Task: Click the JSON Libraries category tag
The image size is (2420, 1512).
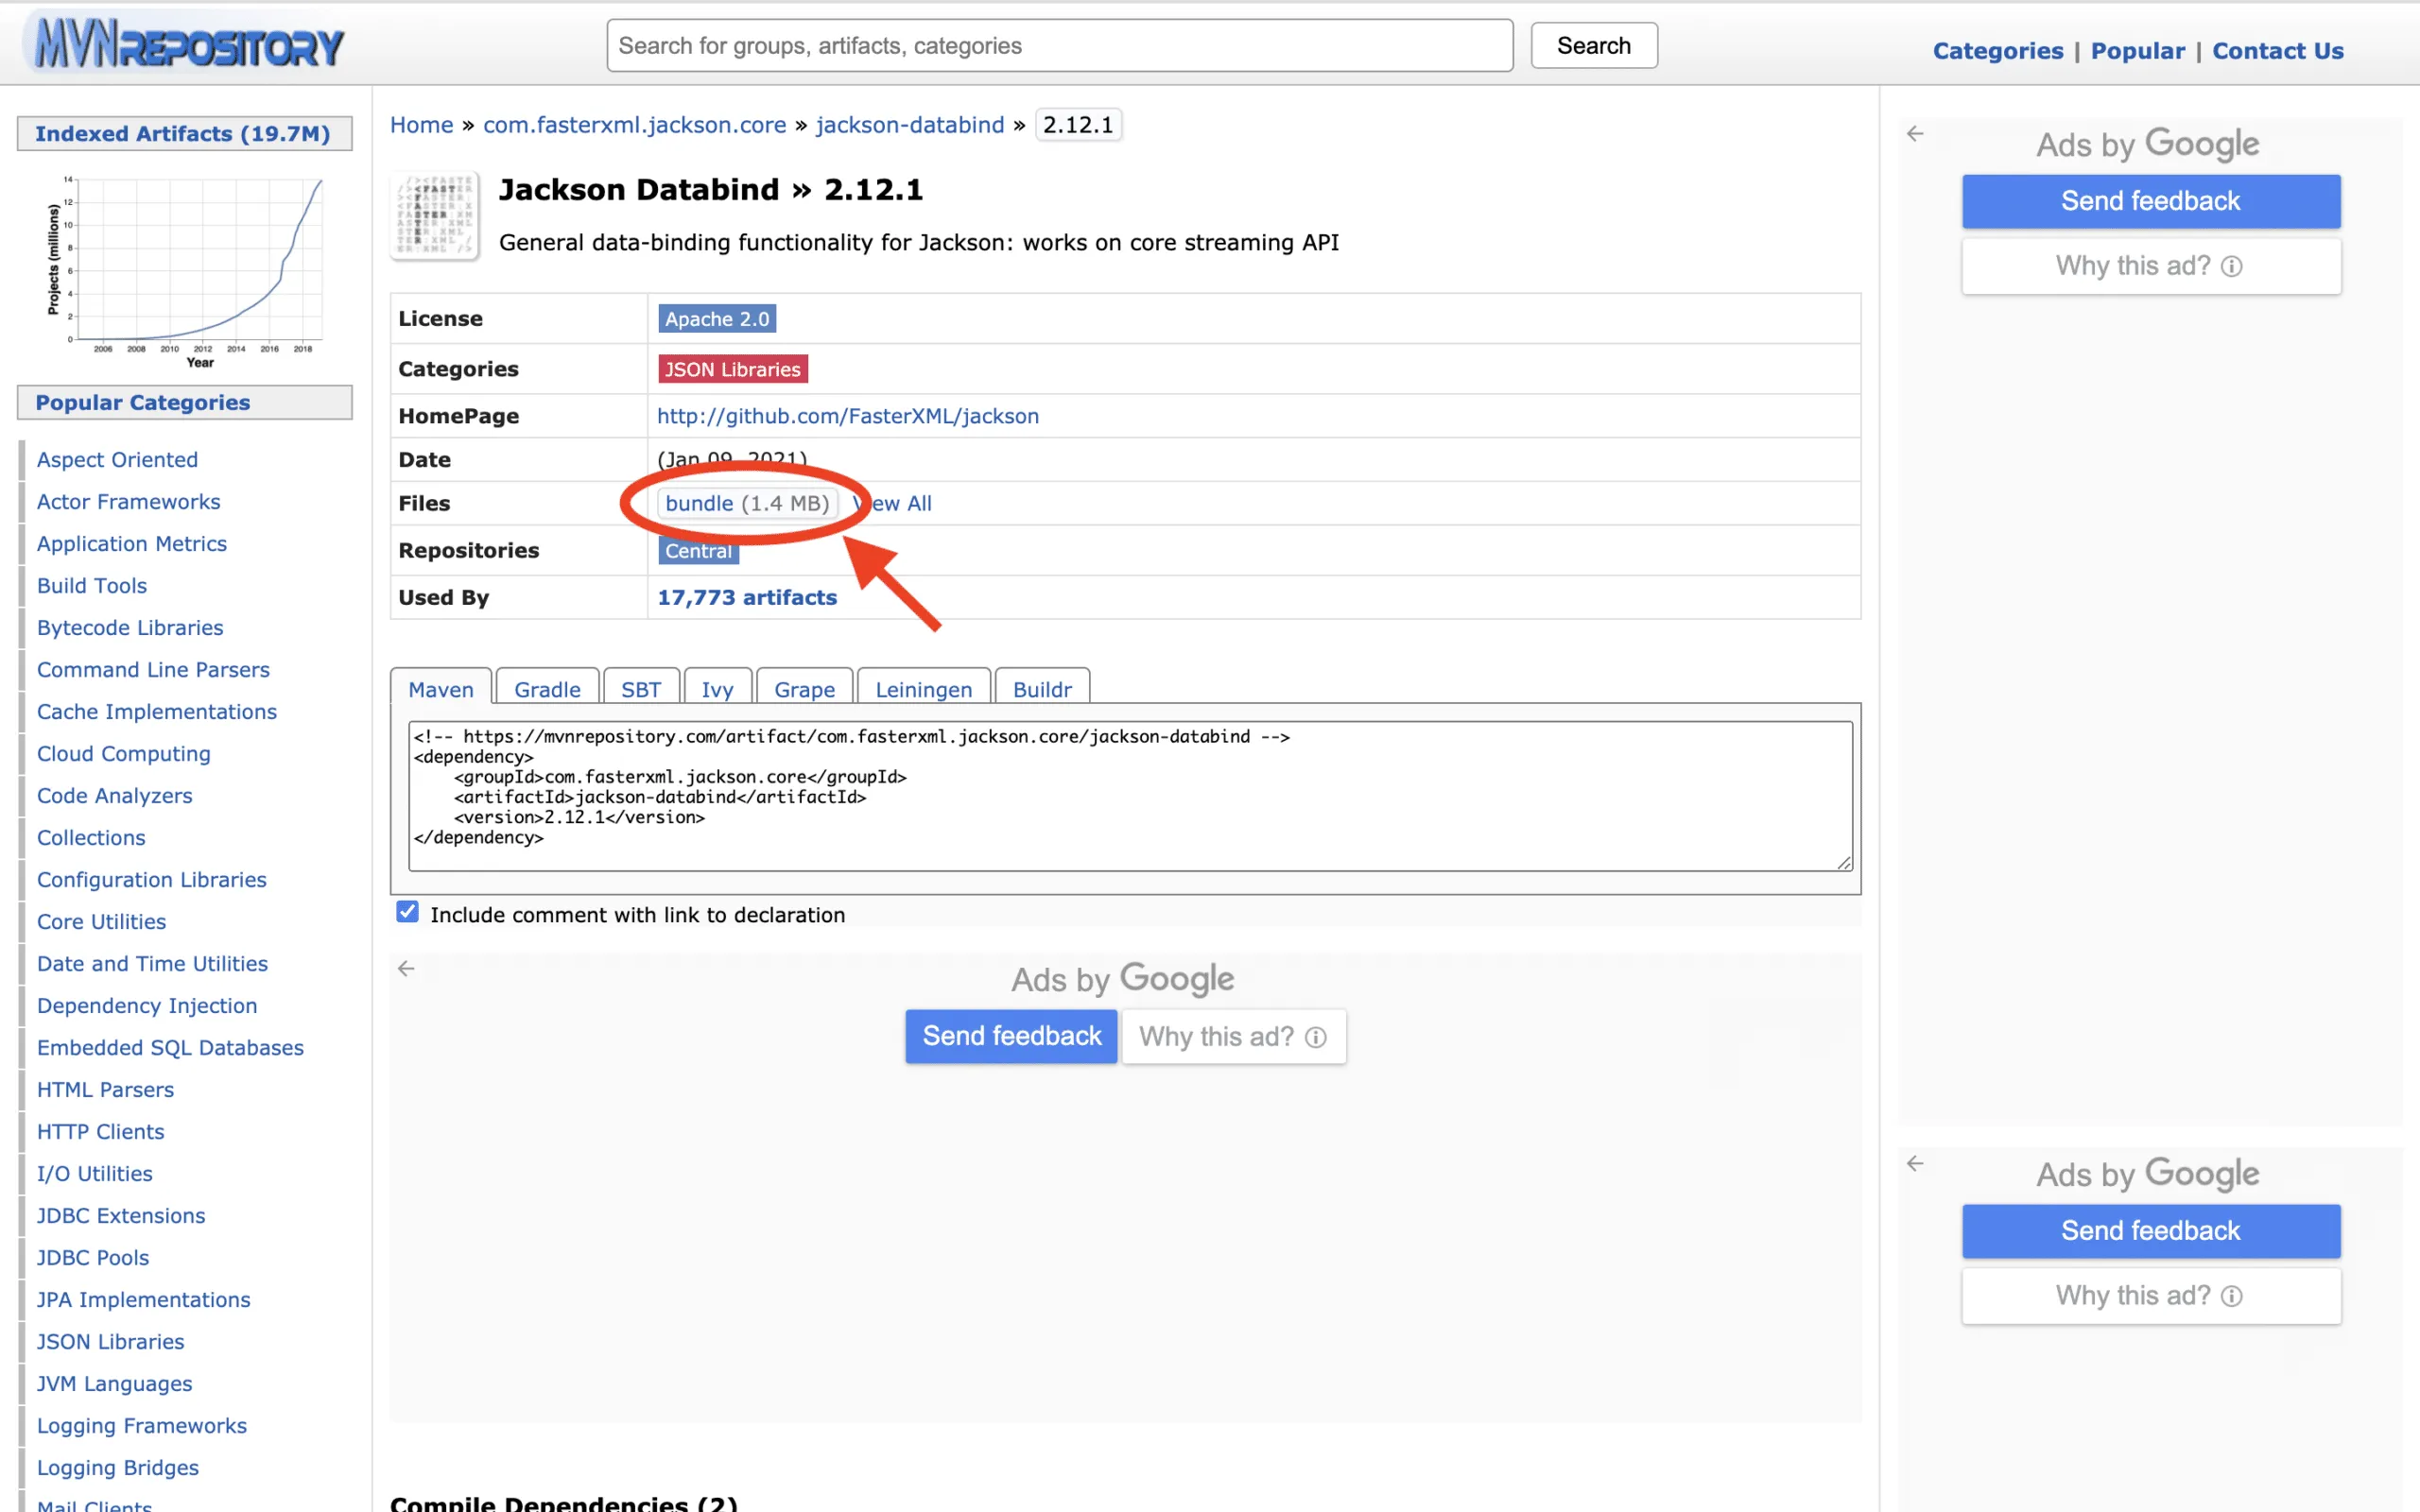Action: point(732,369)
